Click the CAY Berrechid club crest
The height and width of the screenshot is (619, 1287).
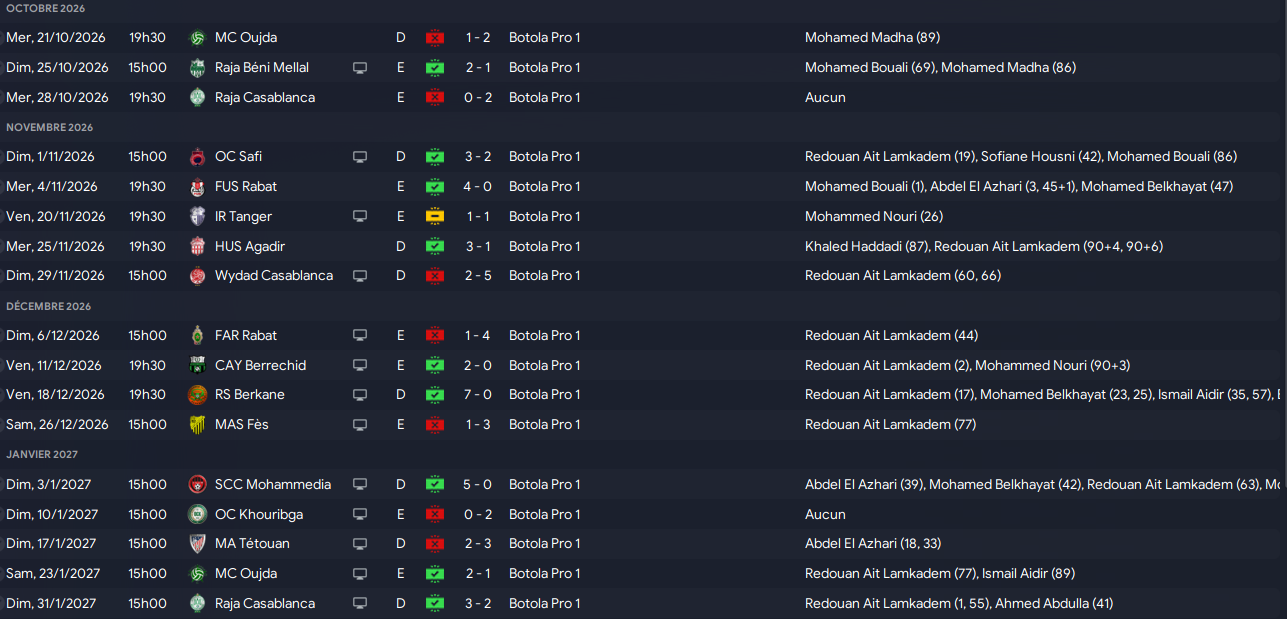pos(197,366)
